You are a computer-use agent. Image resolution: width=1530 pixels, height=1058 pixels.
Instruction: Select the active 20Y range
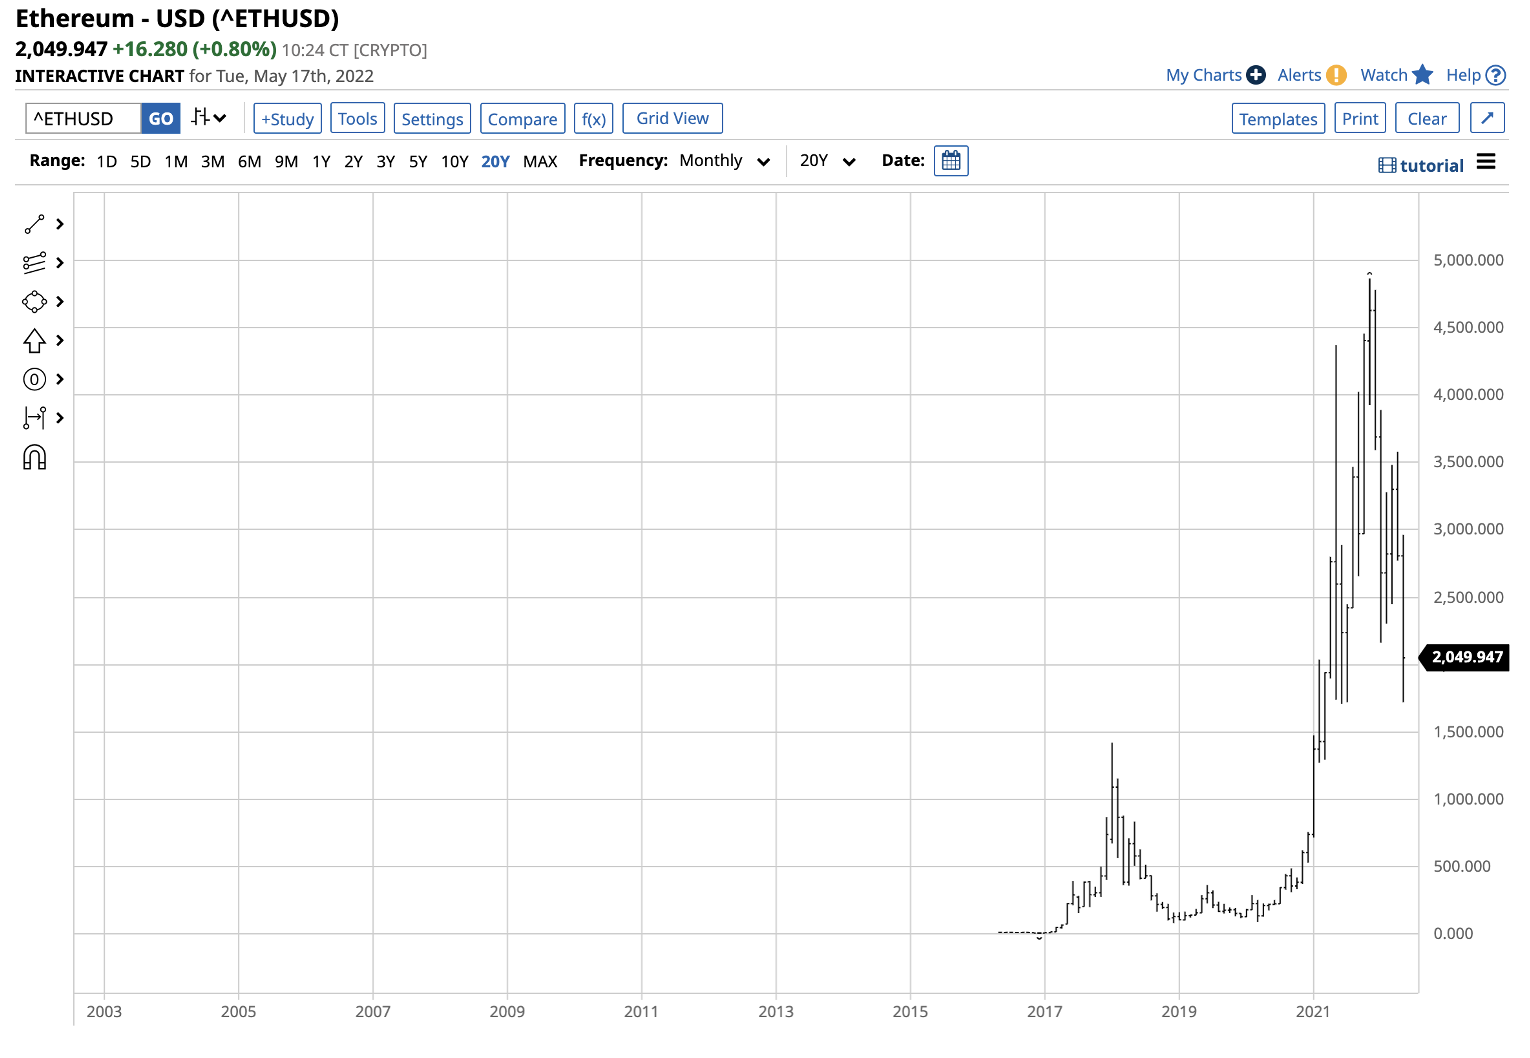click(495, 162)
